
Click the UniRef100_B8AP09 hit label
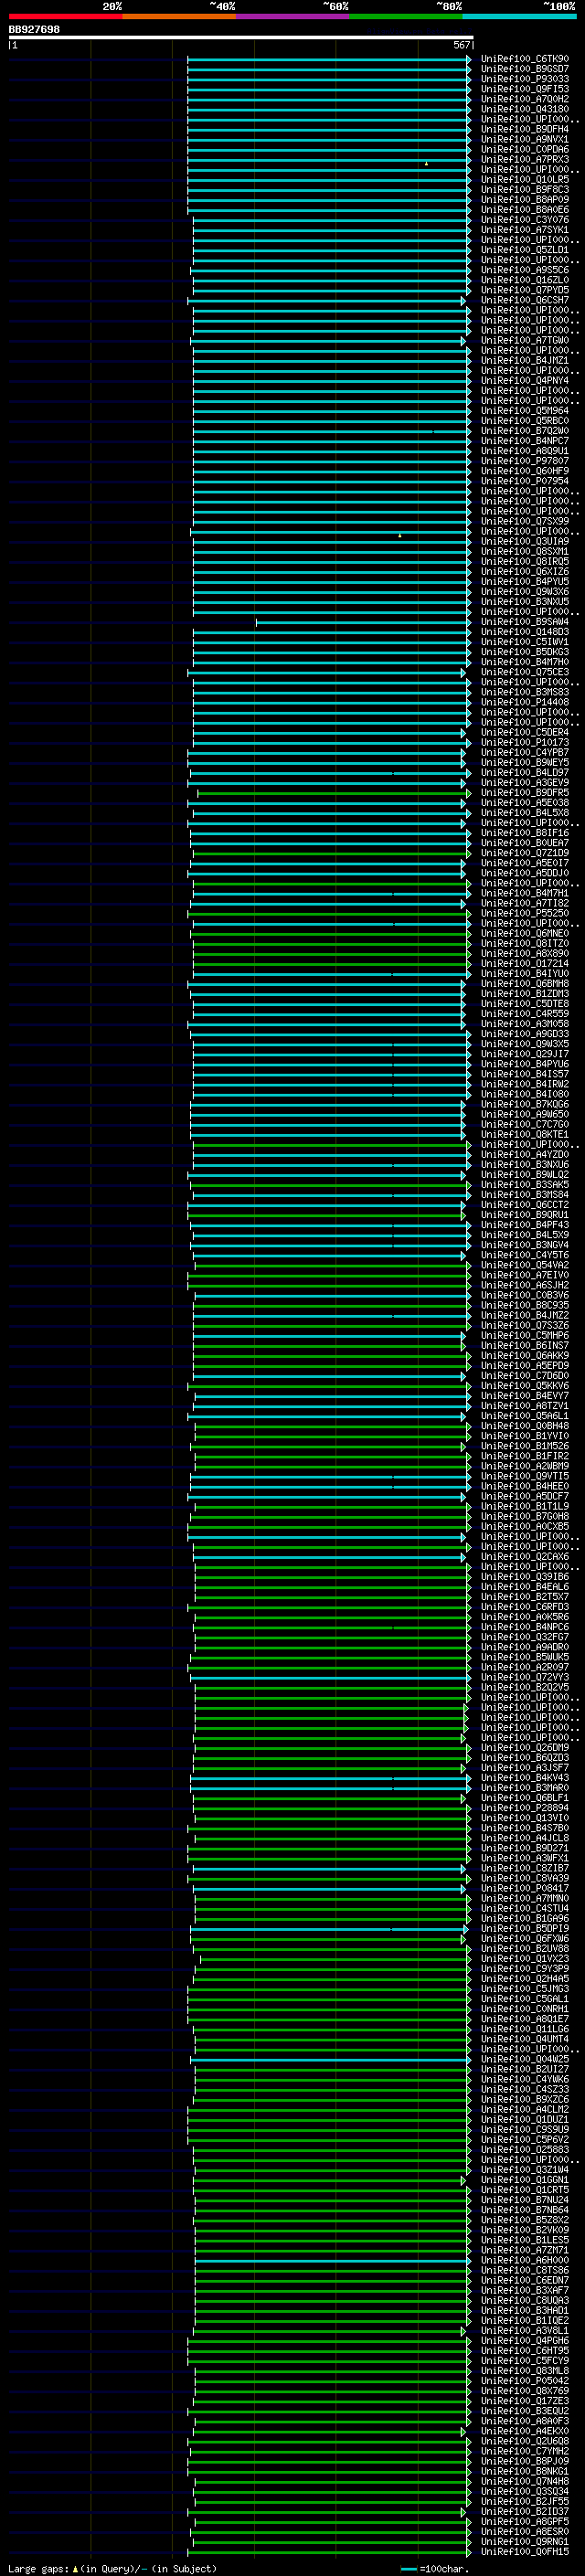524,199
